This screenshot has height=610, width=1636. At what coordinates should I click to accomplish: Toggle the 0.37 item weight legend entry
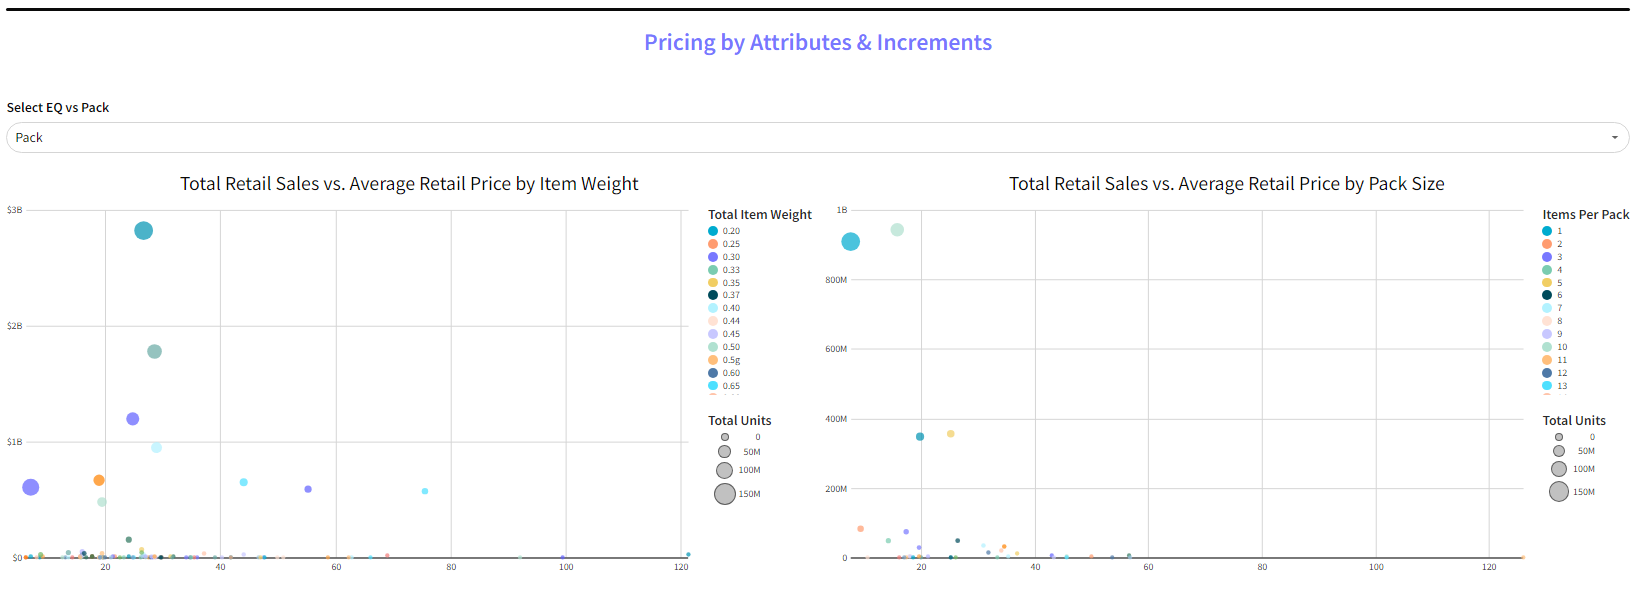731,295
